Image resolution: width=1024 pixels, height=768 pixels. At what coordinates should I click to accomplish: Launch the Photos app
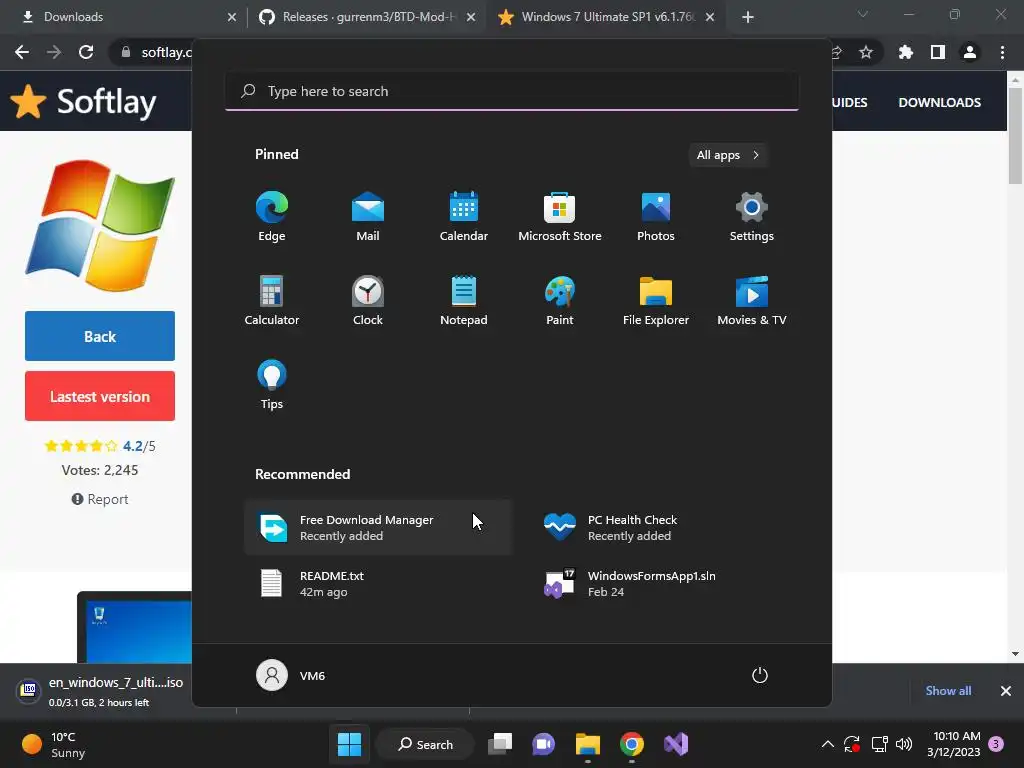coord(656,217)
